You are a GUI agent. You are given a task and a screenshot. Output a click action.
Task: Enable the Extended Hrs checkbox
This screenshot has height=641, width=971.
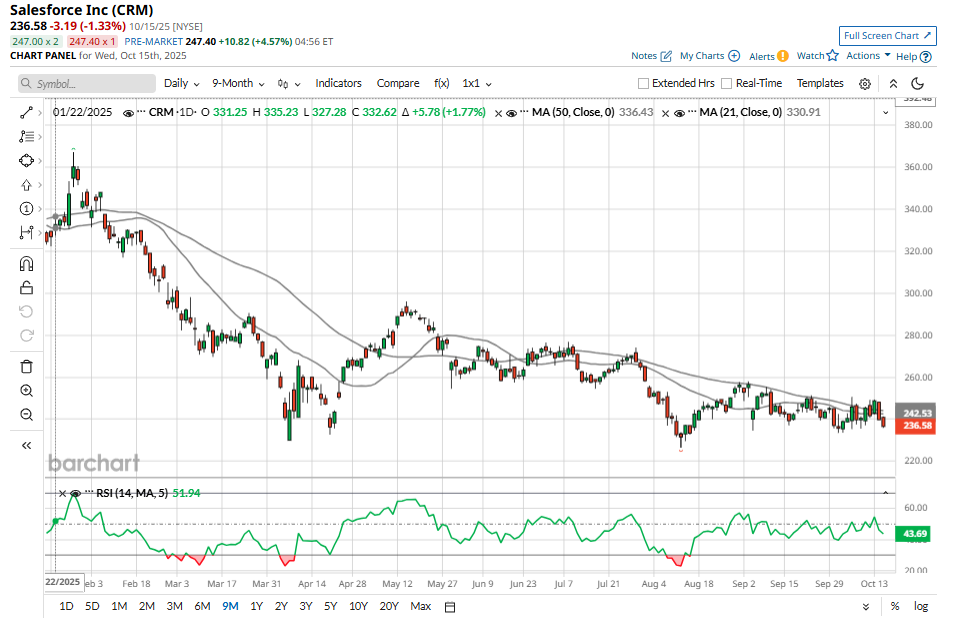tap(644, 84)
